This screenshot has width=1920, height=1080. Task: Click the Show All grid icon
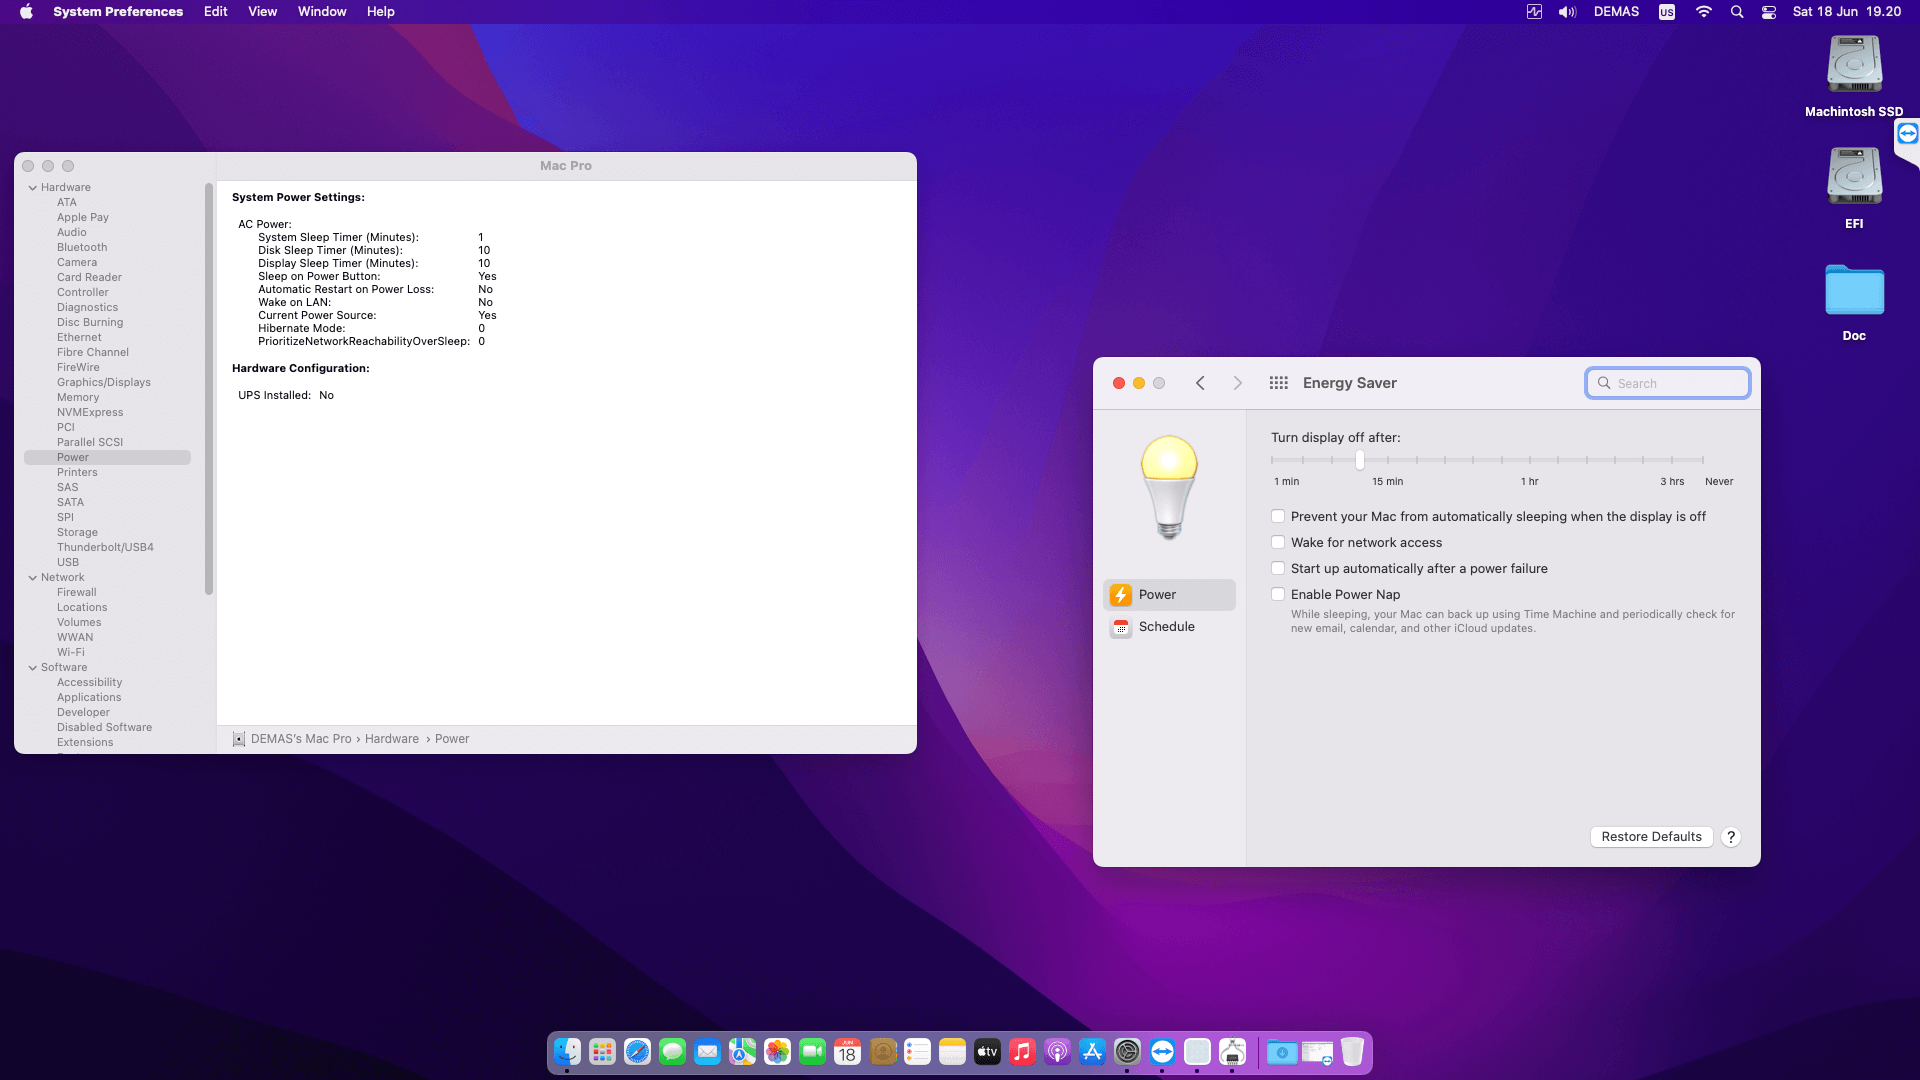tap(1278, 383)
